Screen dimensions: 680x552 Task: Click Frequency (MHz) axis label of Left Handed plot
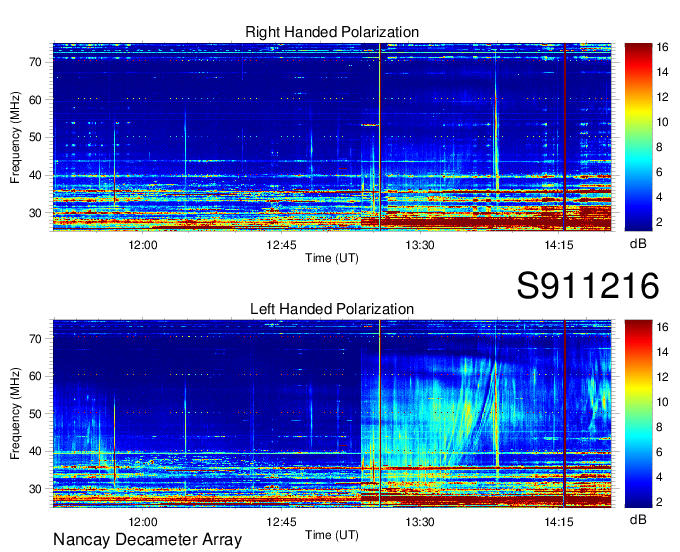click(x=15, y=414)
